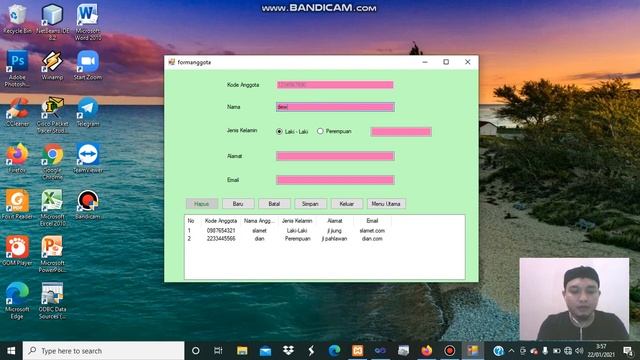Open the Bandicam desktop shortcut

coord(87,205)
